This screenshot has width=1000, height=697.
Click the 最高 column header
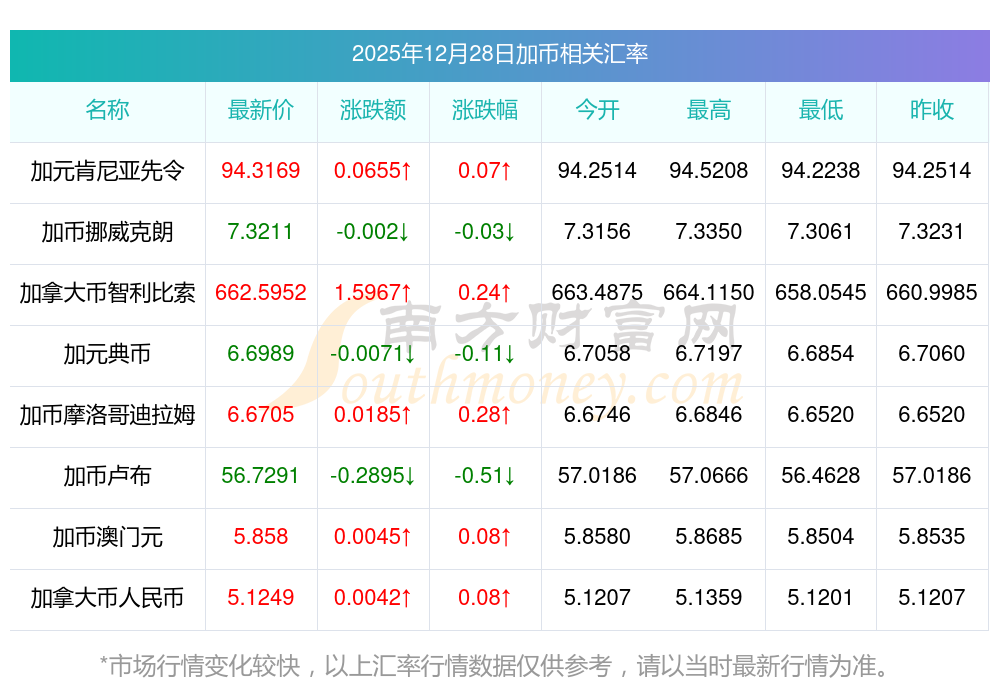[709, 110]
